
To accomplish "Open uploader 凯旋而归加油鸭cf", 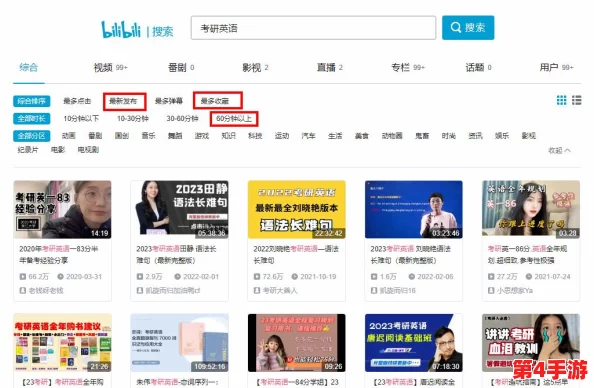I will pos(173,291).
